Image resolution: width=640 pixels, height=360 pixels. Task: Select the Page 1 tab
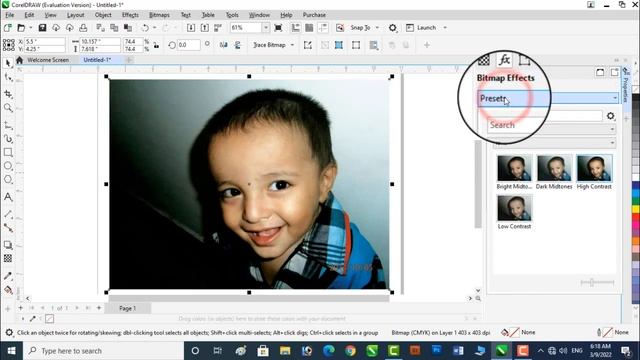(x=127, y=308)
